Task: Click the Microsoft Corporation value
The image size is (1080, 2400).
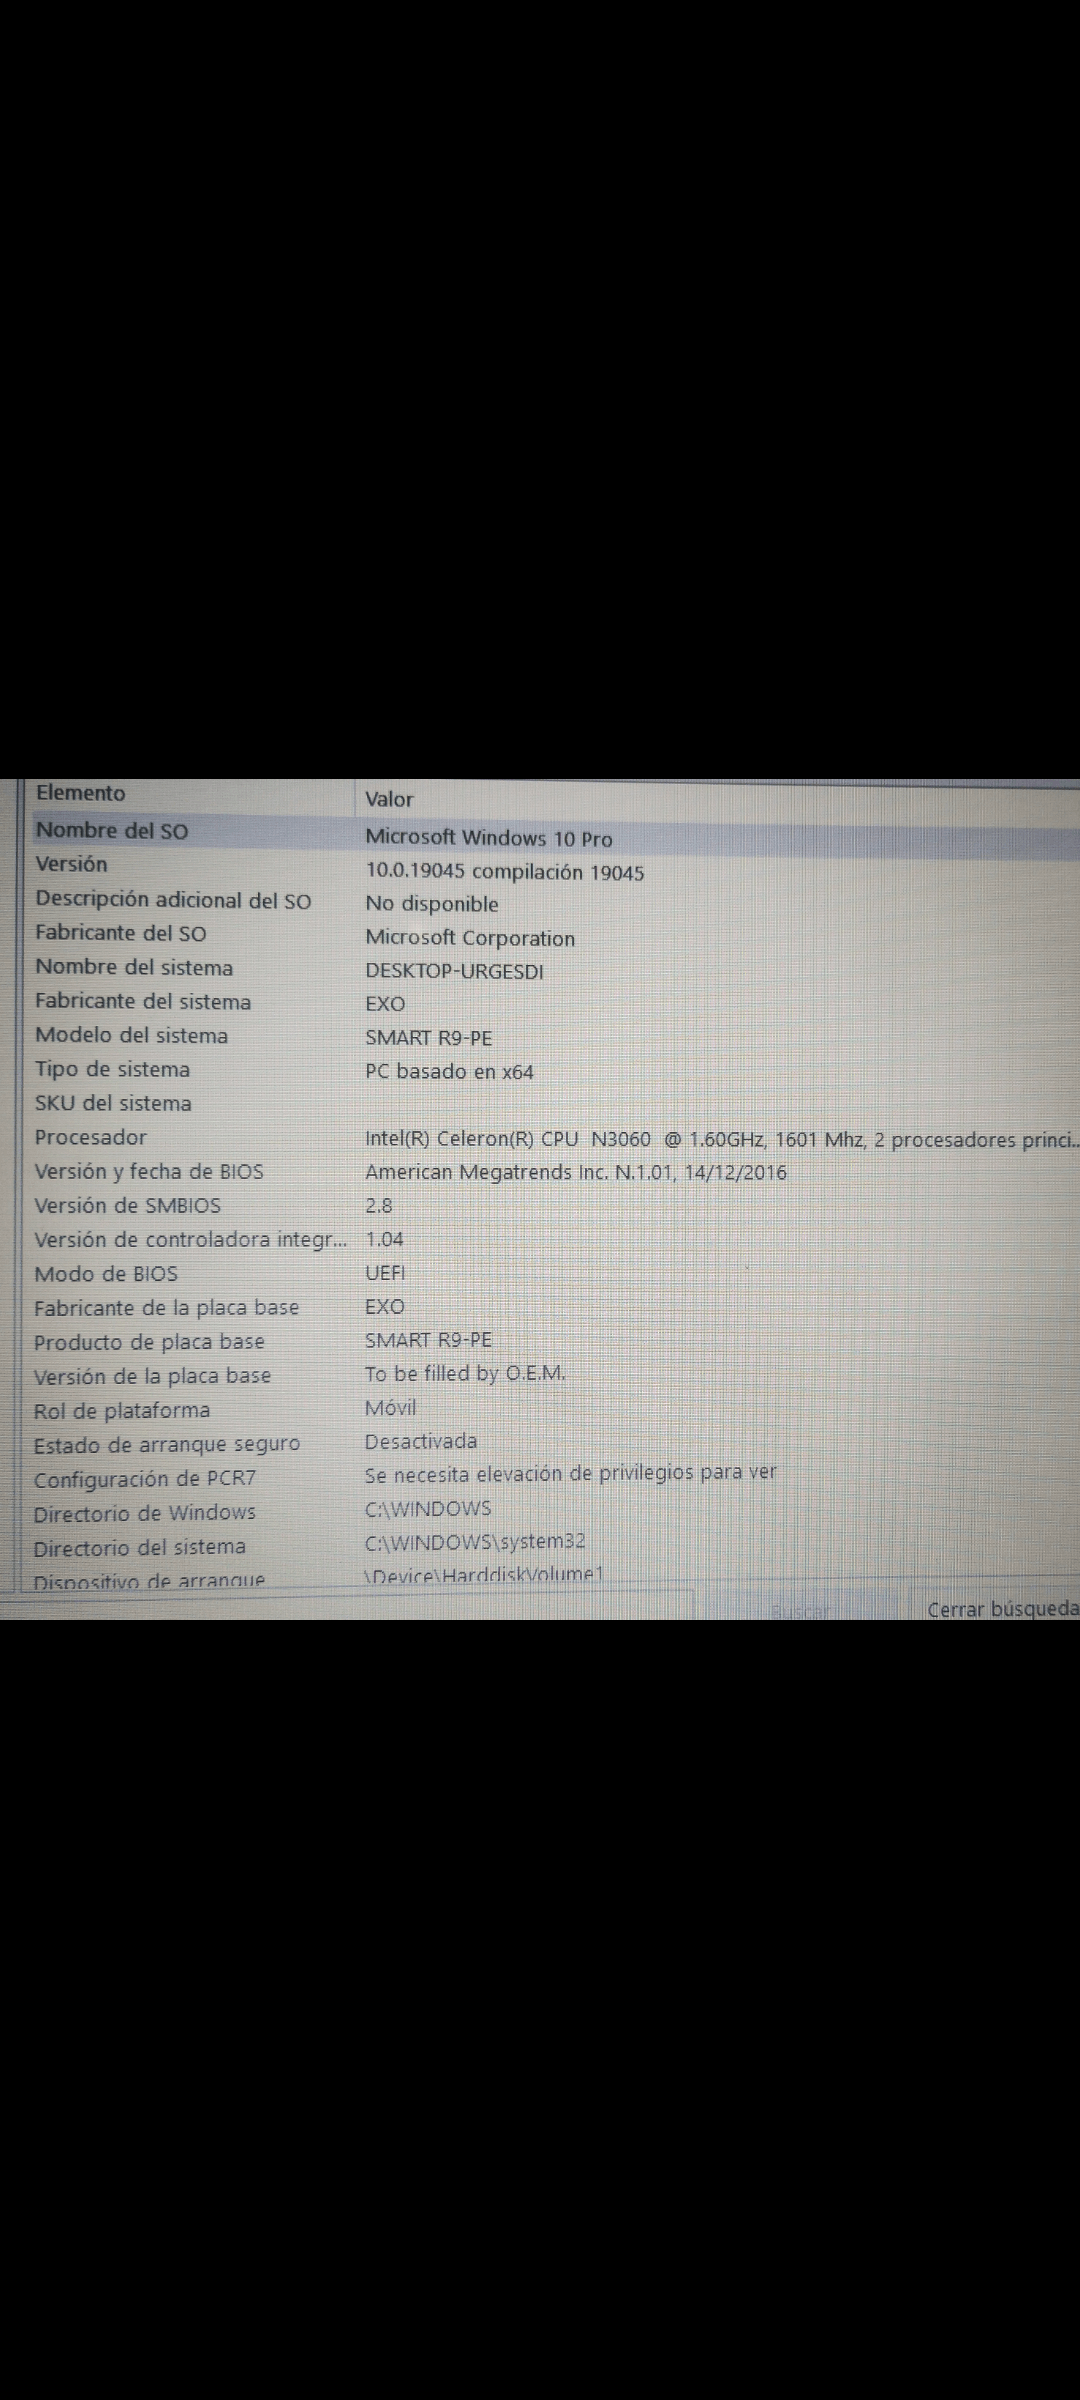Action: [470, 938]
